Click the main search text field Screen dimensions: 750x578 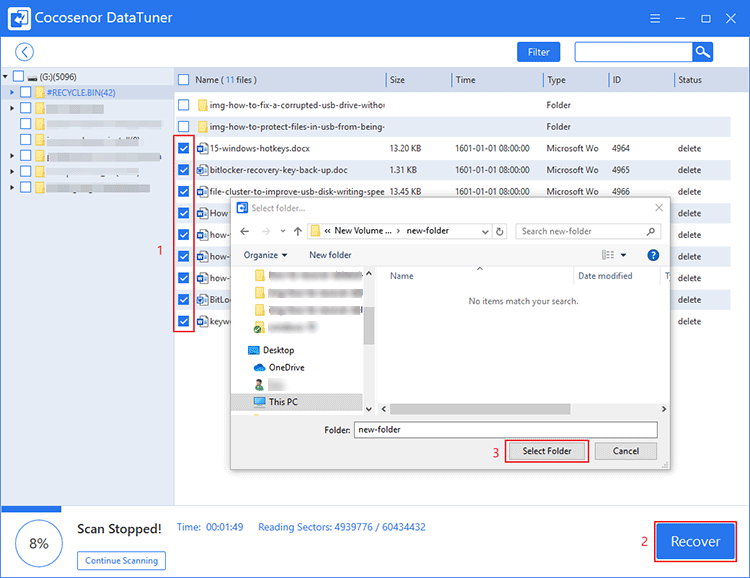click(x=633, y=52)
